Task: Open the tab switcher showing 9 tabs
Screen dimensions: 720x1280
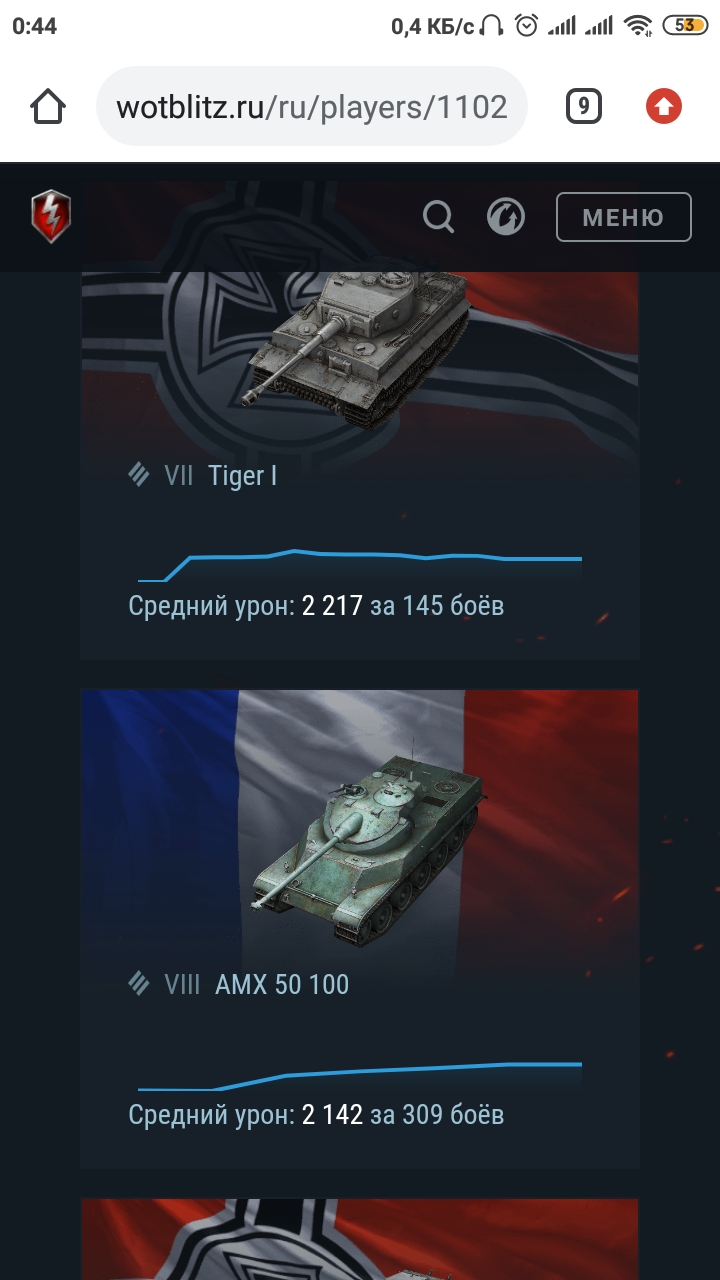Action: tap(584, 106)
